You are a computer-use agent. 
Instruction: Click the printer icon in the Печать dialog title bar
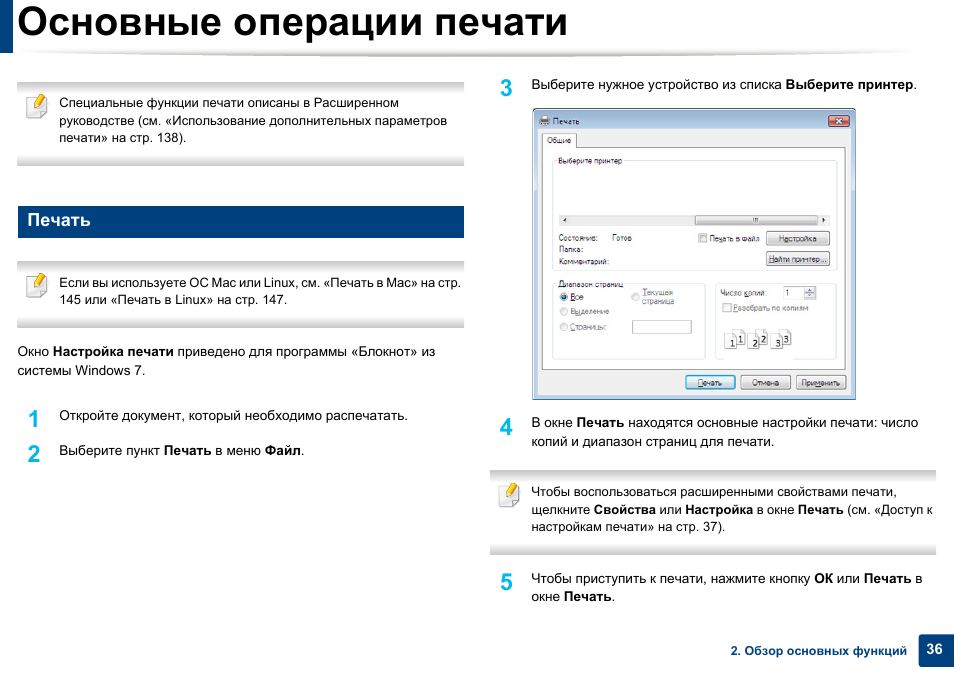tap(545, 121)
